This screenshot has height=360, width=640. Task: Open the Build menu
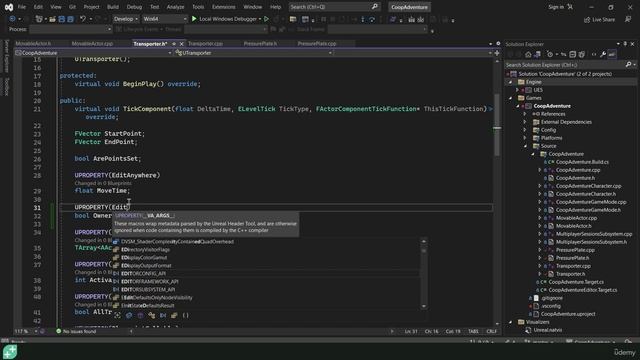[x=113, y=7]
